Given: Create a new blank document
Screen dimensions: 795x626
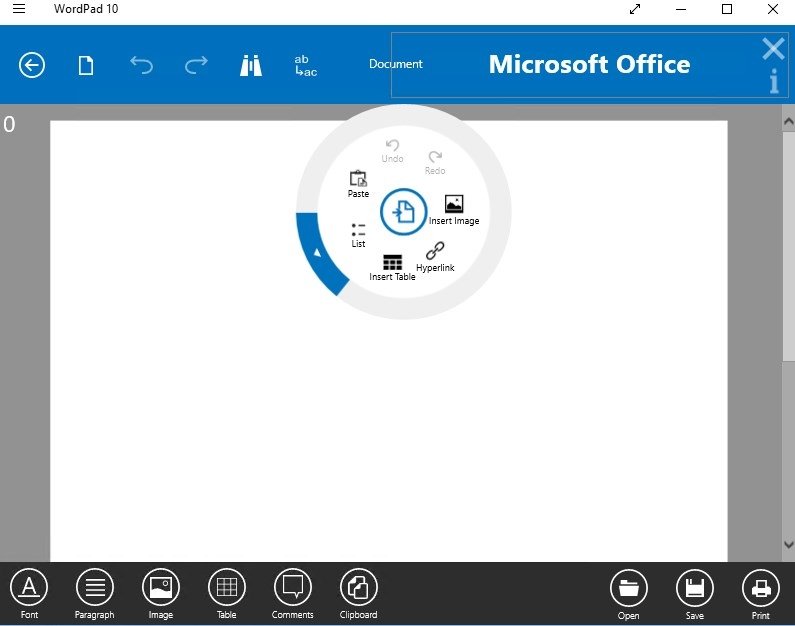Looking at the screenshot, I should pyautogui.click(x=86, y=65).
